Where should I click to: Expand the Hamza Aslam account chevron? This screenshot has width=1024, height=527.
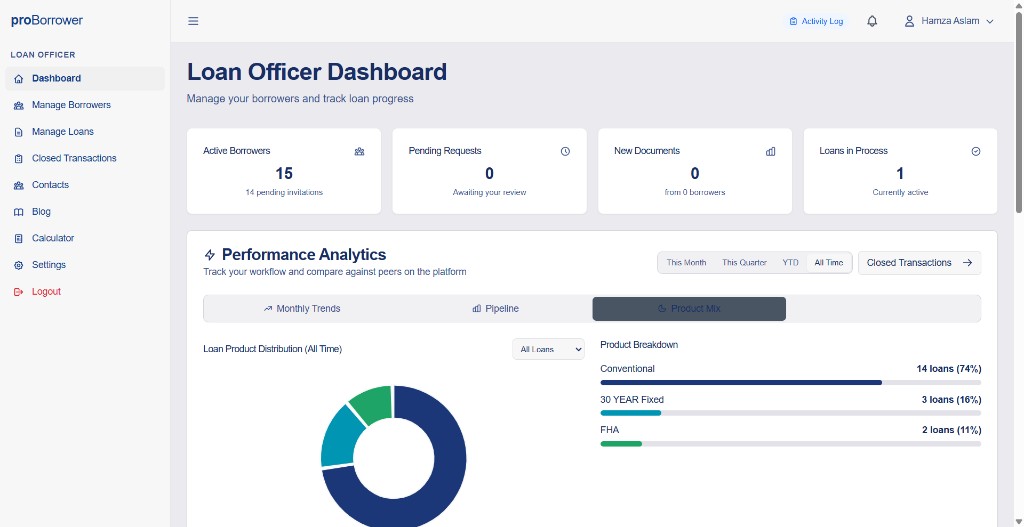tap(989, 22)
